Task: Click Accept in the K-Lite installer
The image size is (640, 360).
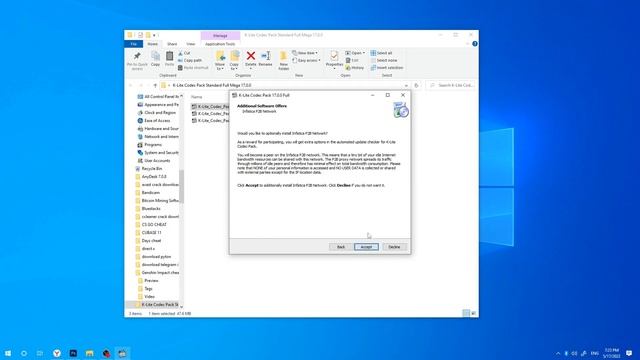Action: [x=366, y=247]
